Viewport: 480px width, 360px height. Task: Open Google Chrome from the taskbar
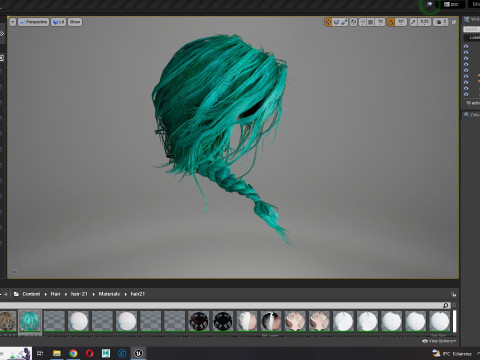click(73, 353)
